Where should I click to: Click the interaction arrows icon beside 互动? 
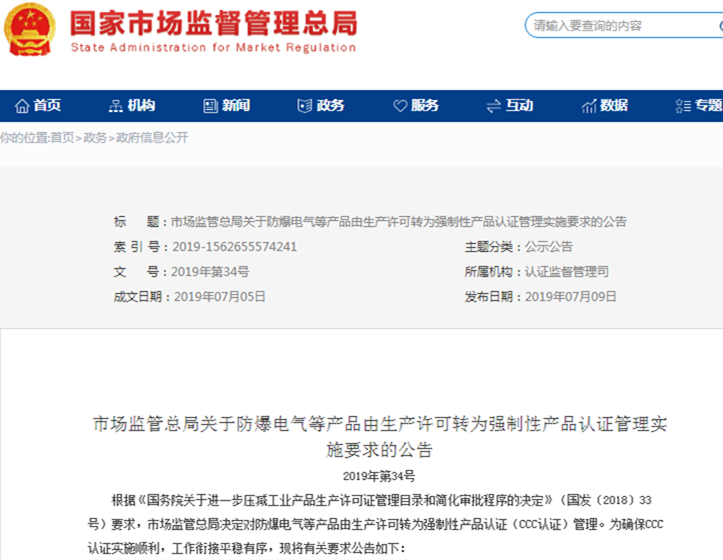[492, 106]
